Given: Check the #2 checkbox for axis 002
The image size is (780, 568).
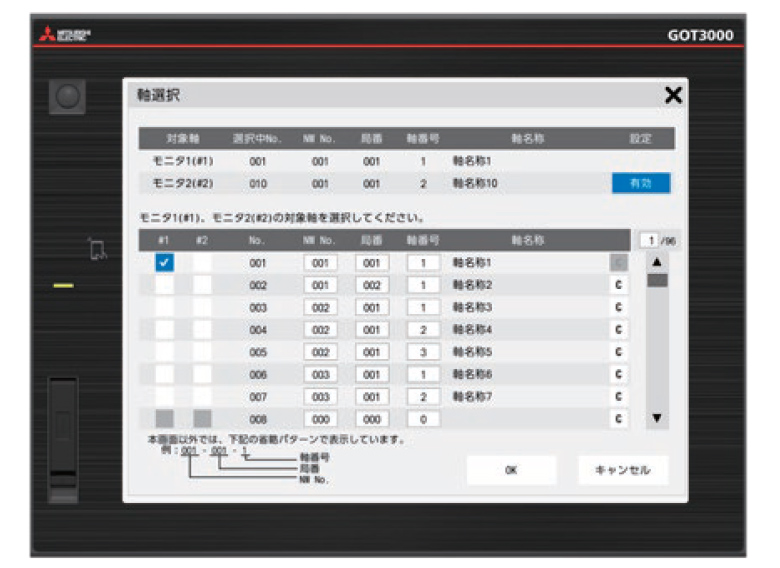Looking at the screenshot, I should pyautogui.click(x=202, y=285).
